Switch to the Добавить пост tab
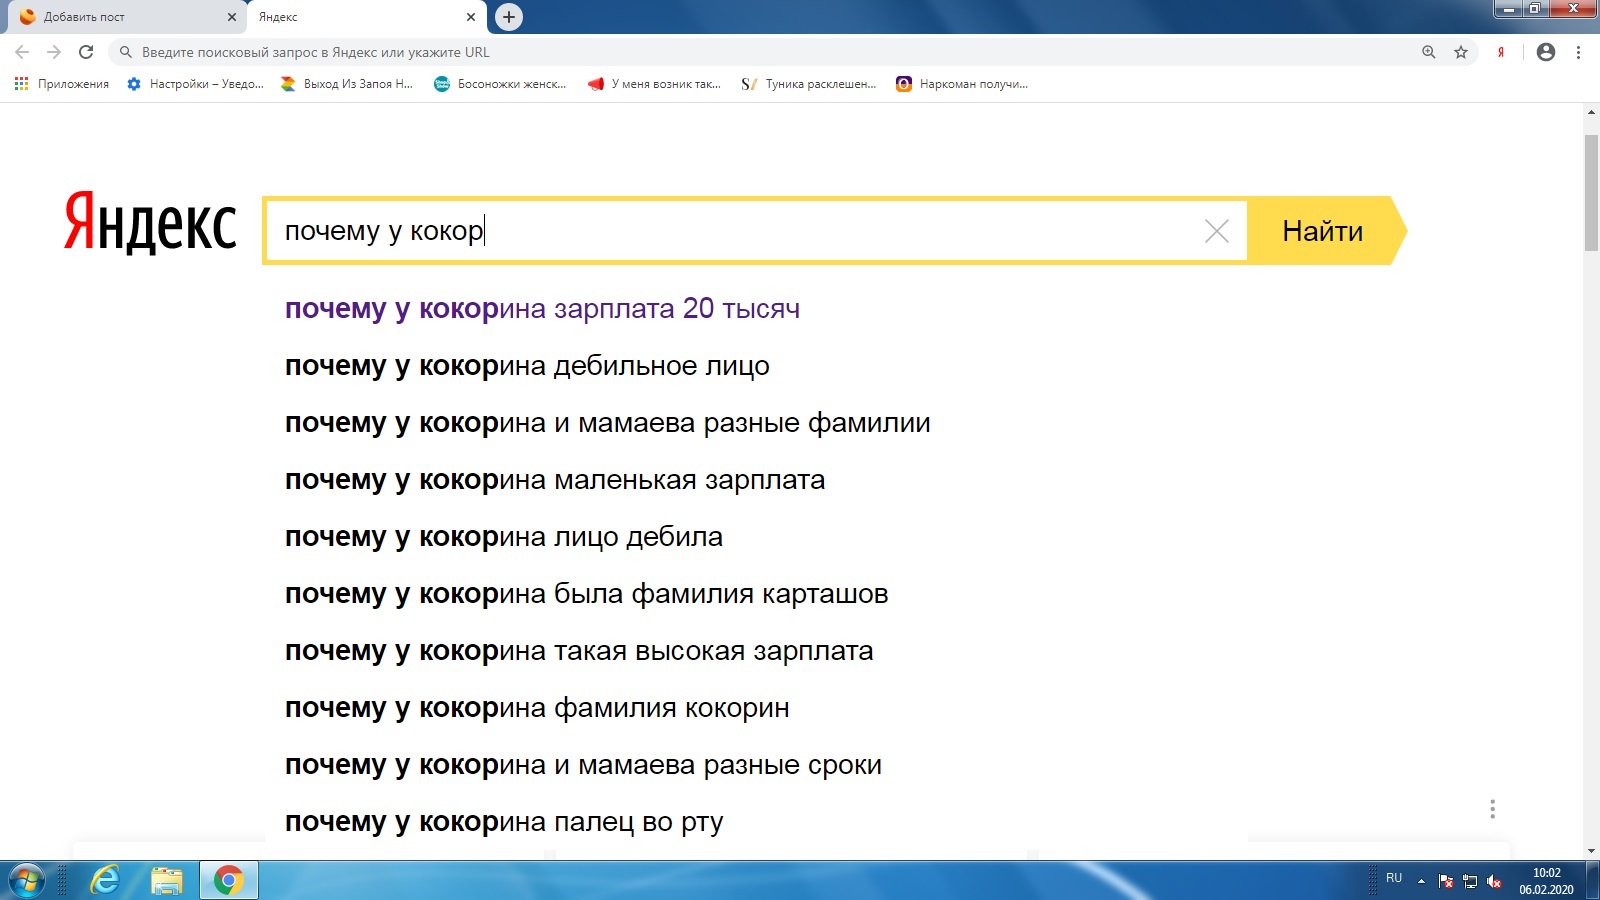The width and height of the screenshot is (1600, 900). click(125, 17)
